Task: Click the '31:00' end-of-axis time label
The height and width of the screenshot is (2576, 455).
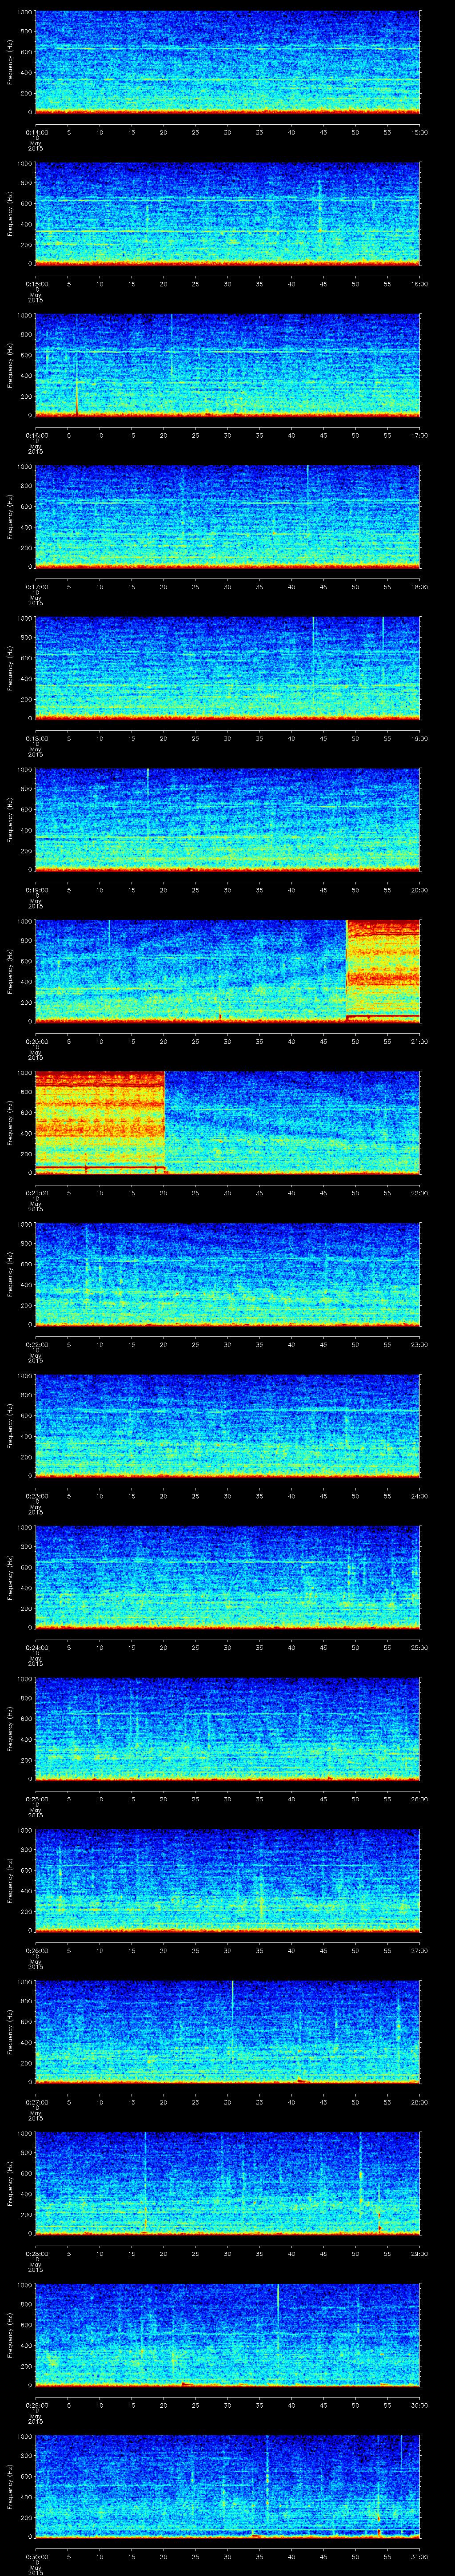Action: [x=420, y=2556]
